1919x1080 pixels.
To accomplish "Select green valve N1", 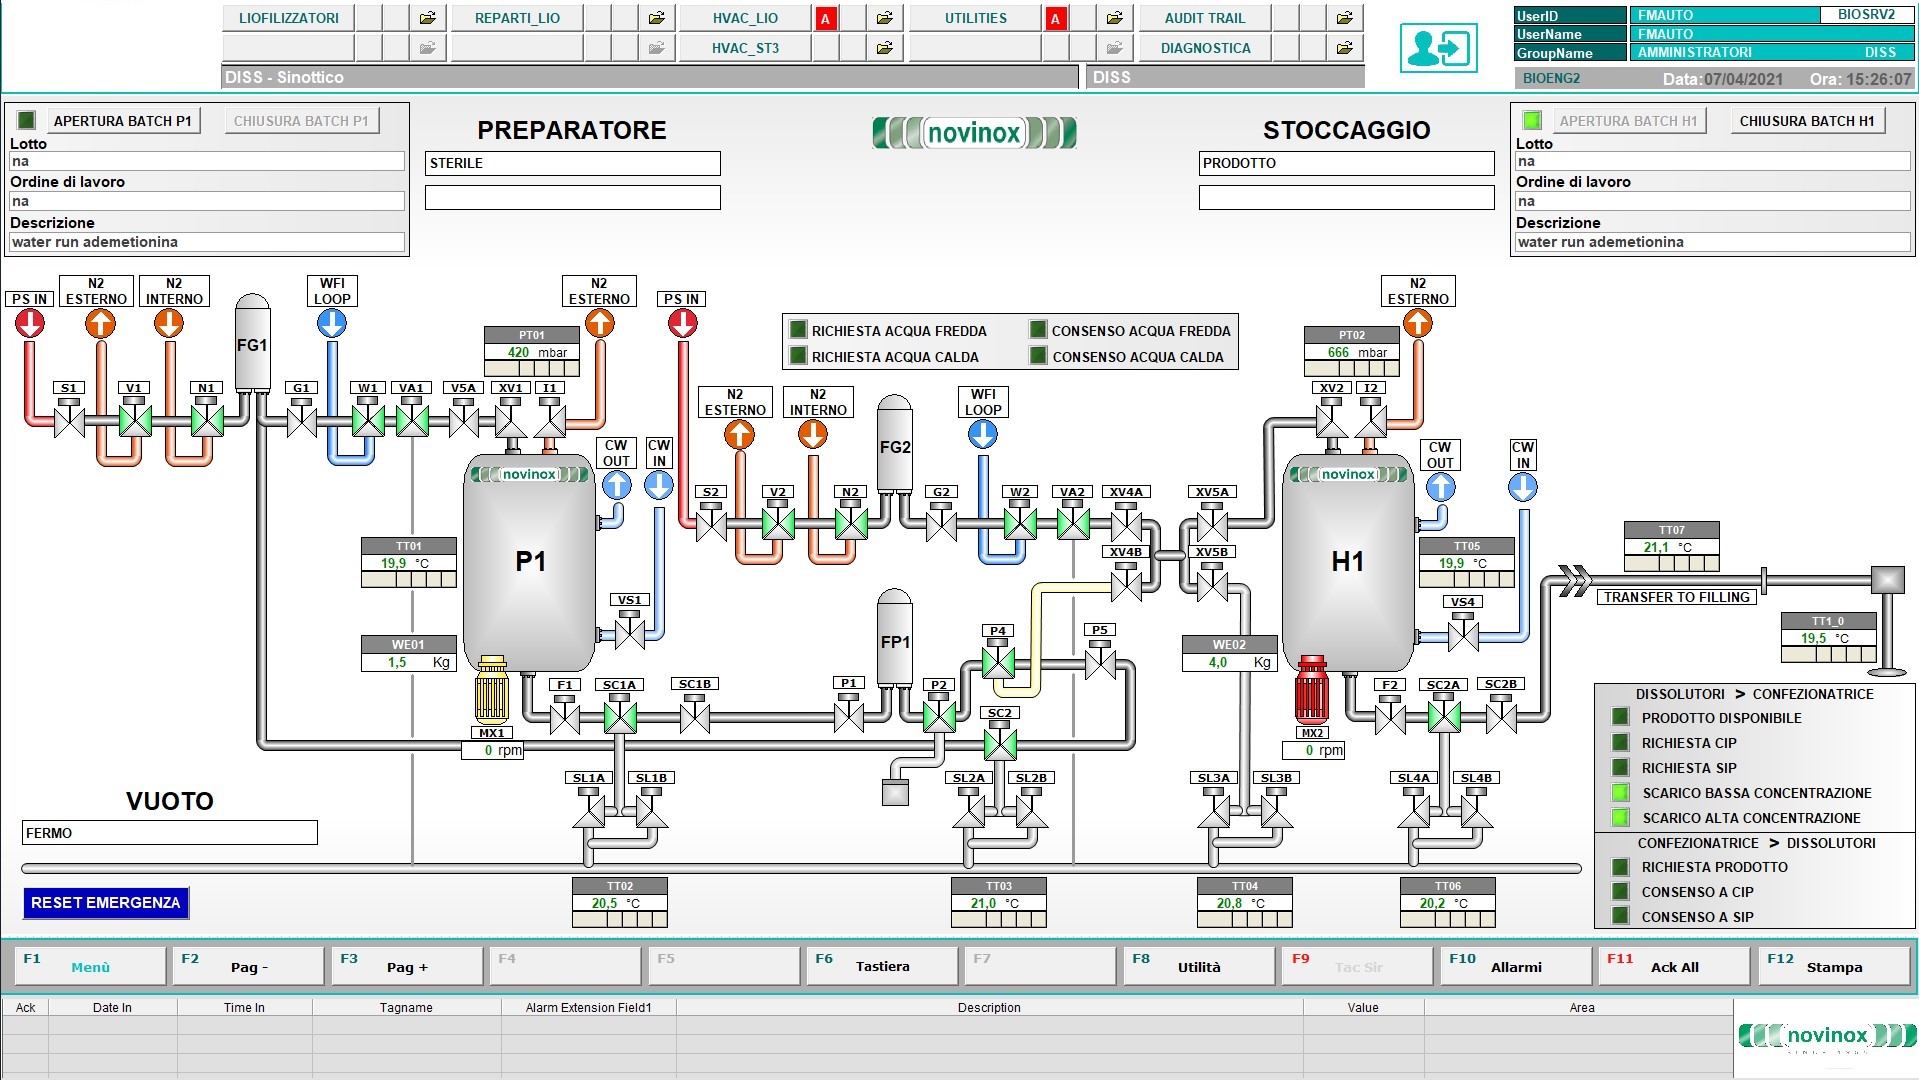I will 207,417.
